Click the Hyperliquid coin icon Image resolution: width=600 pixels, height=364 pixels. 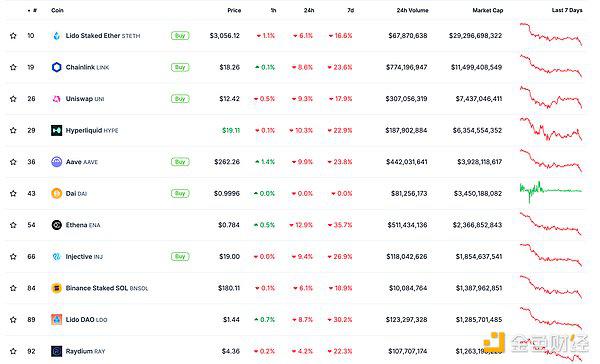click(x=57, y=131)
